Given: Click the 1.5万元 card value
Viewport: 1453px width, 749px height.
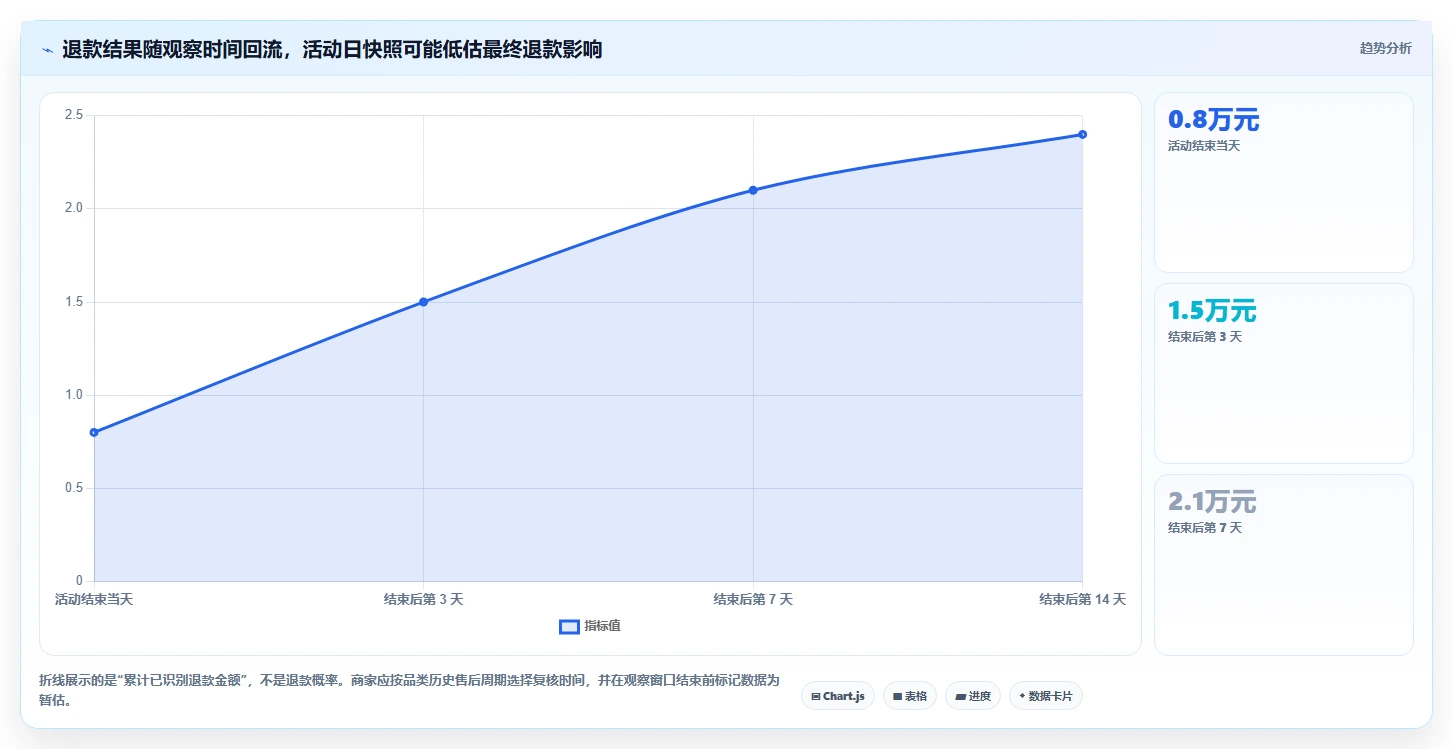Looking at the screenshot, I should point(1212,311).
